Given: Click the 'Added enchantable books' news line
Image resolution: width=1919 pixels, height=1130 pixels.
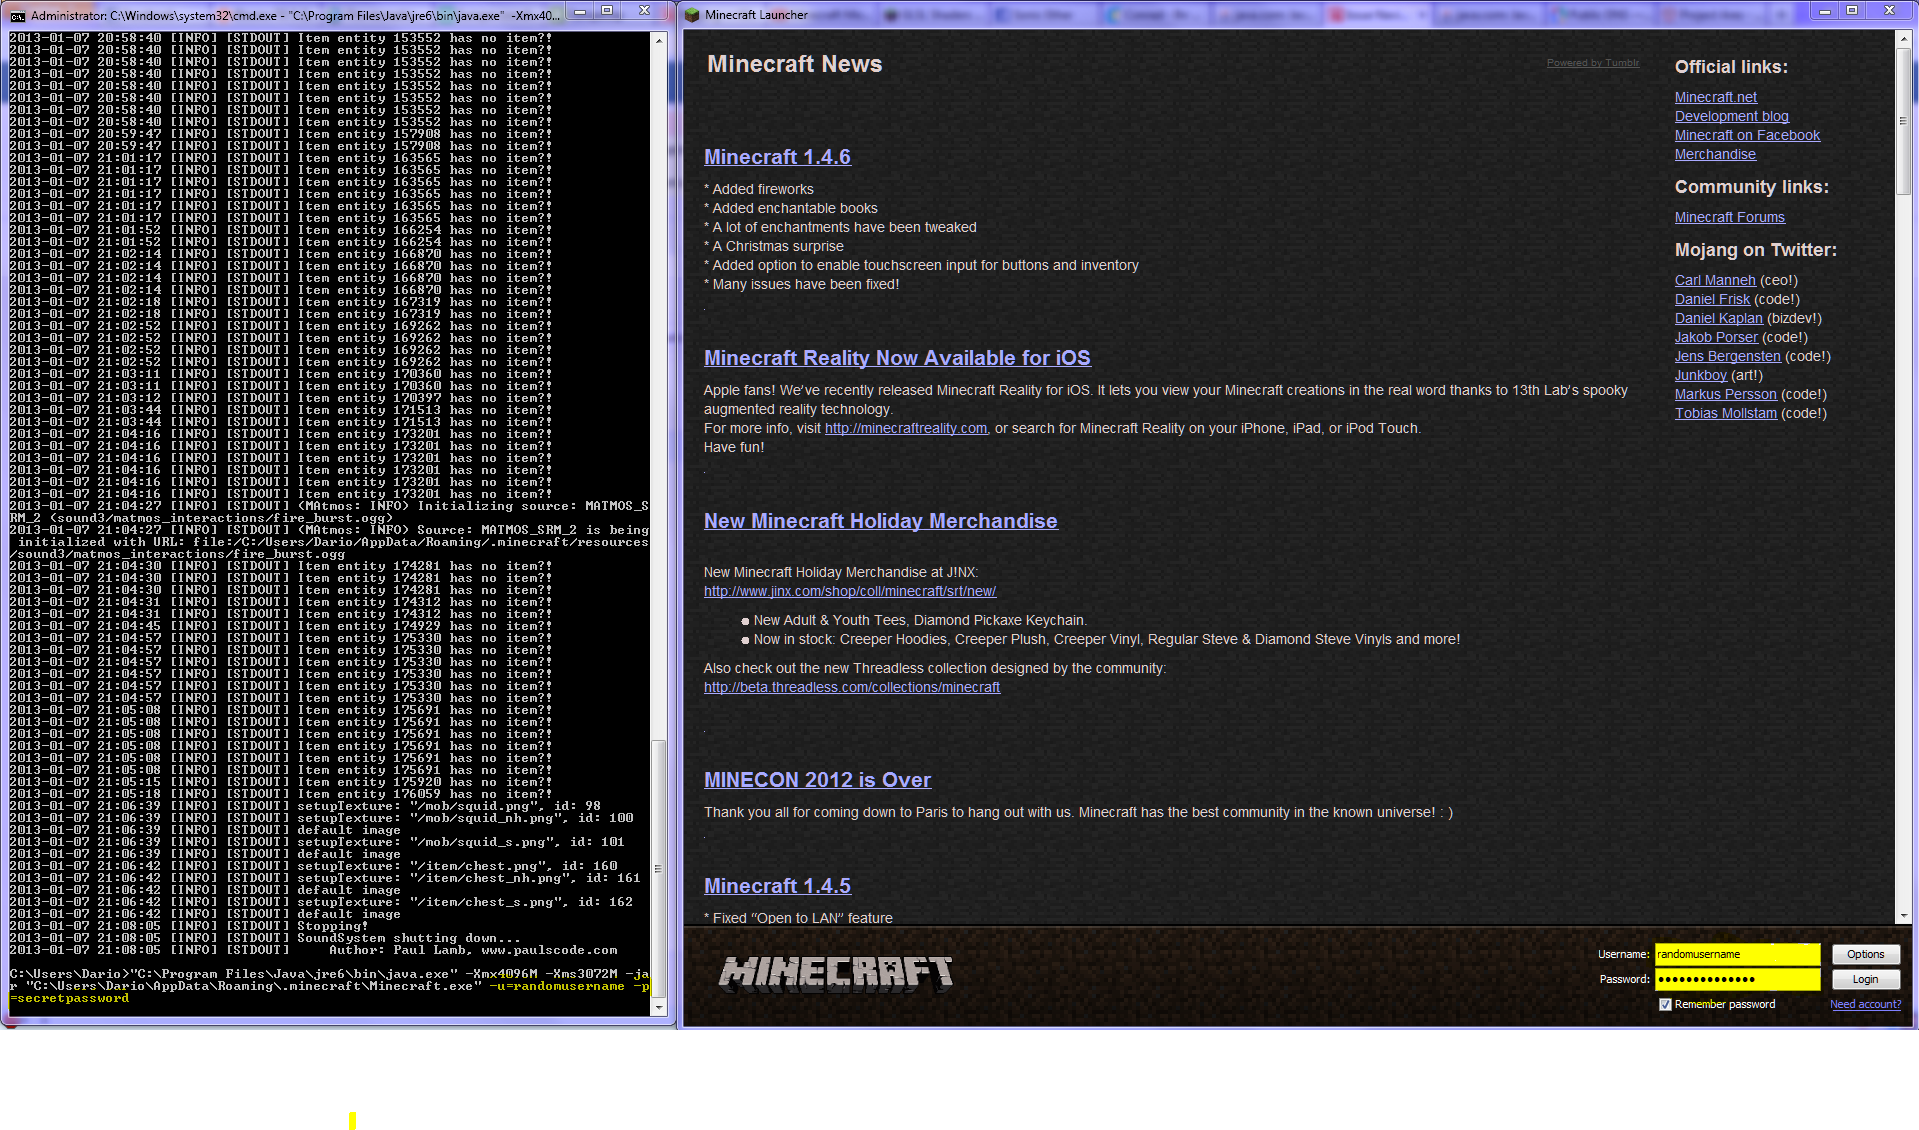Looking at the screenshot, I should tap(791, 208).
